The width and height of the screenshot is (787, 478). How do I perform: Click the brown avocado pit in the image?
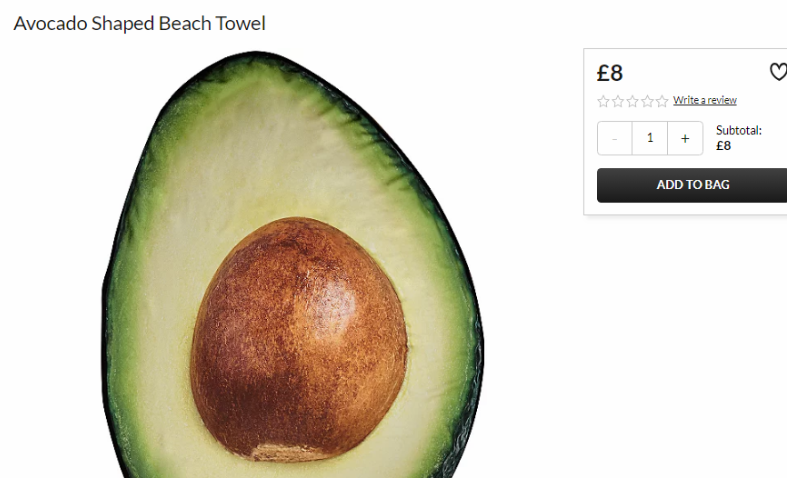[x=299, y=339]
